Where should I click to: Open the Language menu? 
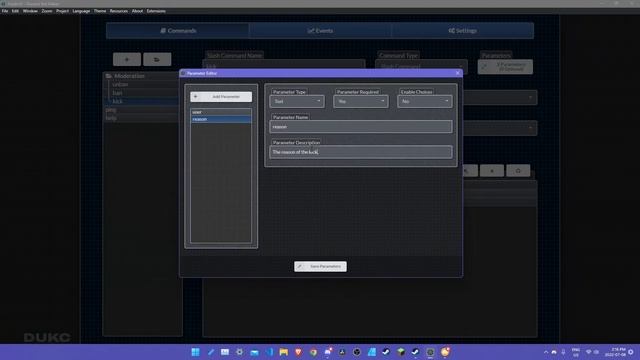(x=81, y=11)
